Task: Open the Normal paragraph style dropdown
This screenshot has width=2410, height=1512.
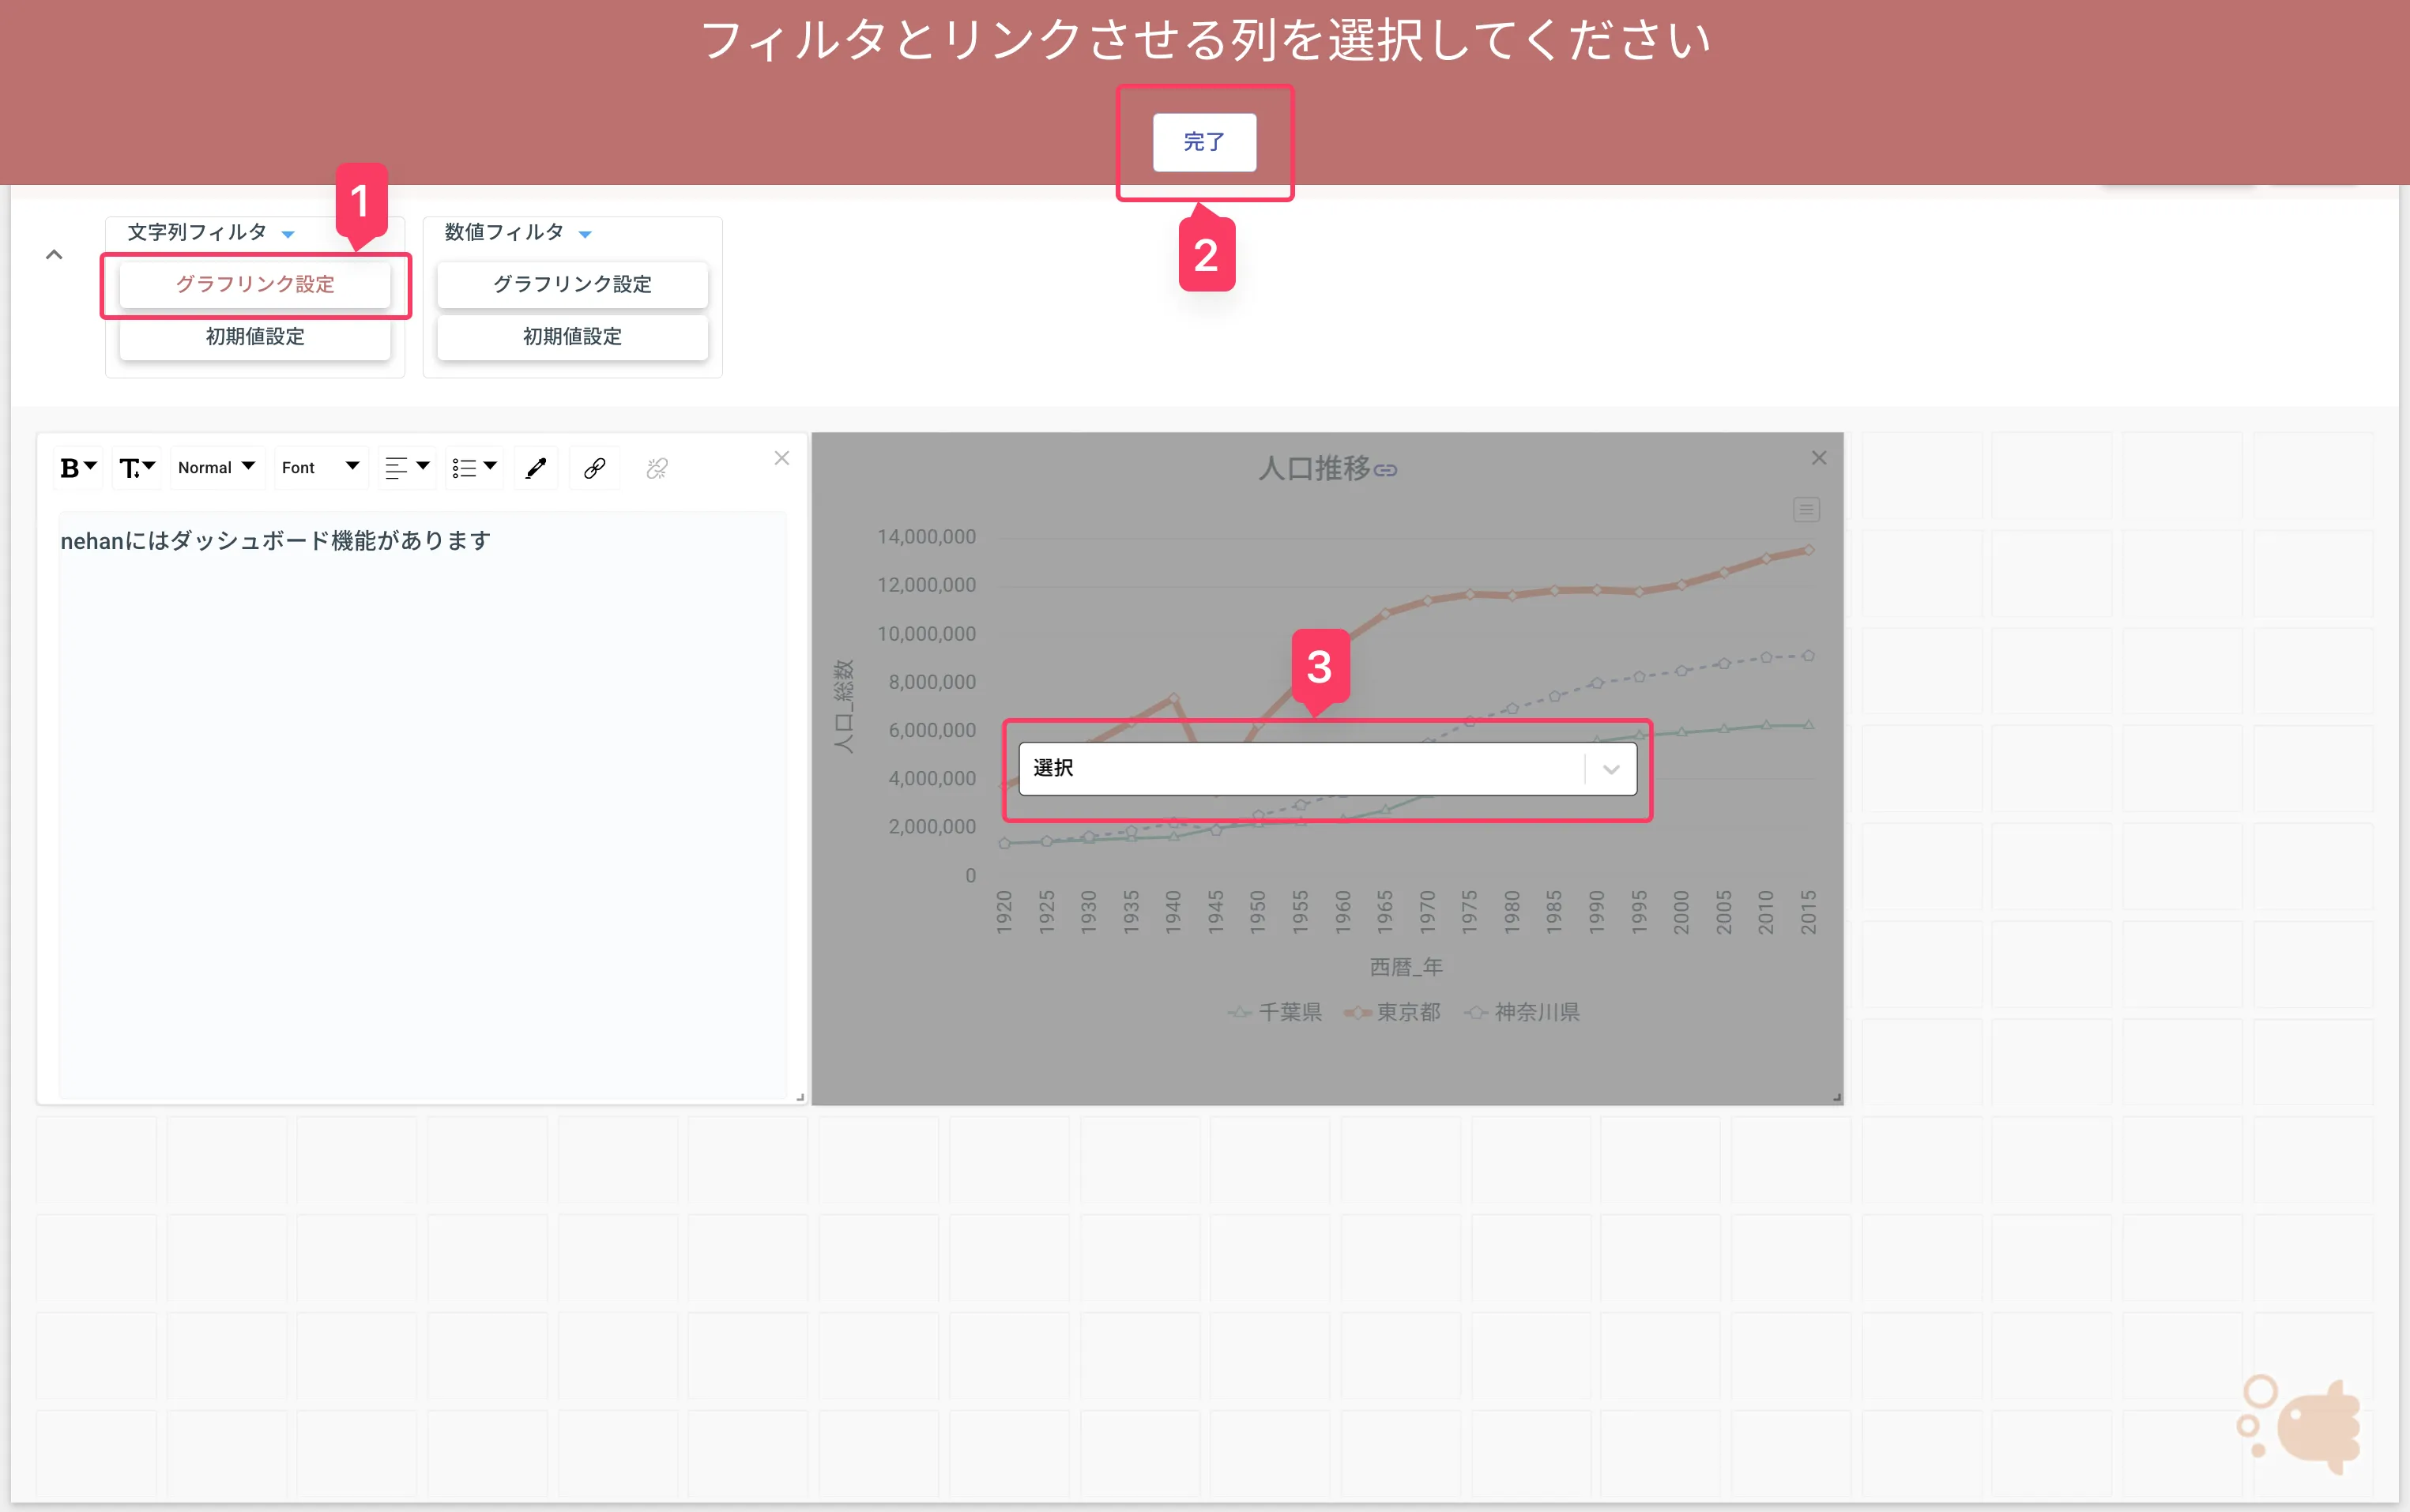Action: tap(217, 468)
